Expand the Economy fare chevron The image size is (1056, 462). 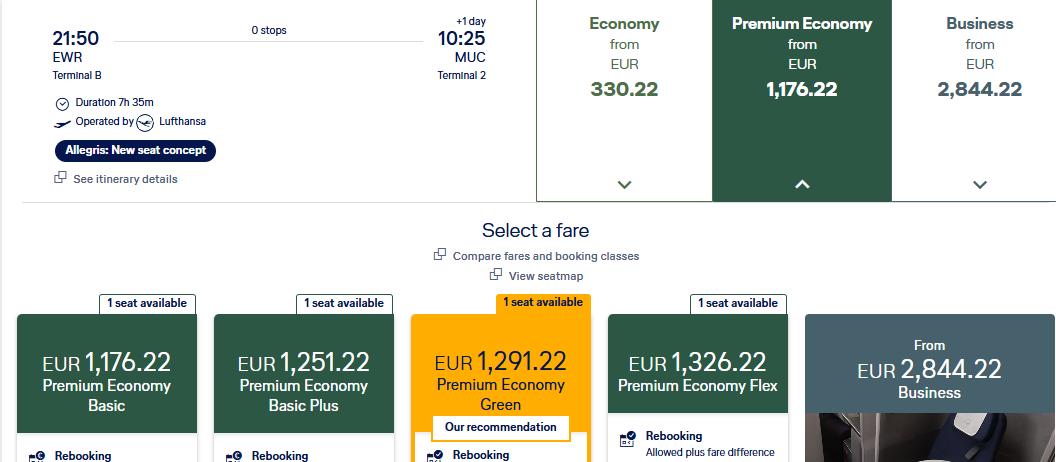(x=624, y=185)
